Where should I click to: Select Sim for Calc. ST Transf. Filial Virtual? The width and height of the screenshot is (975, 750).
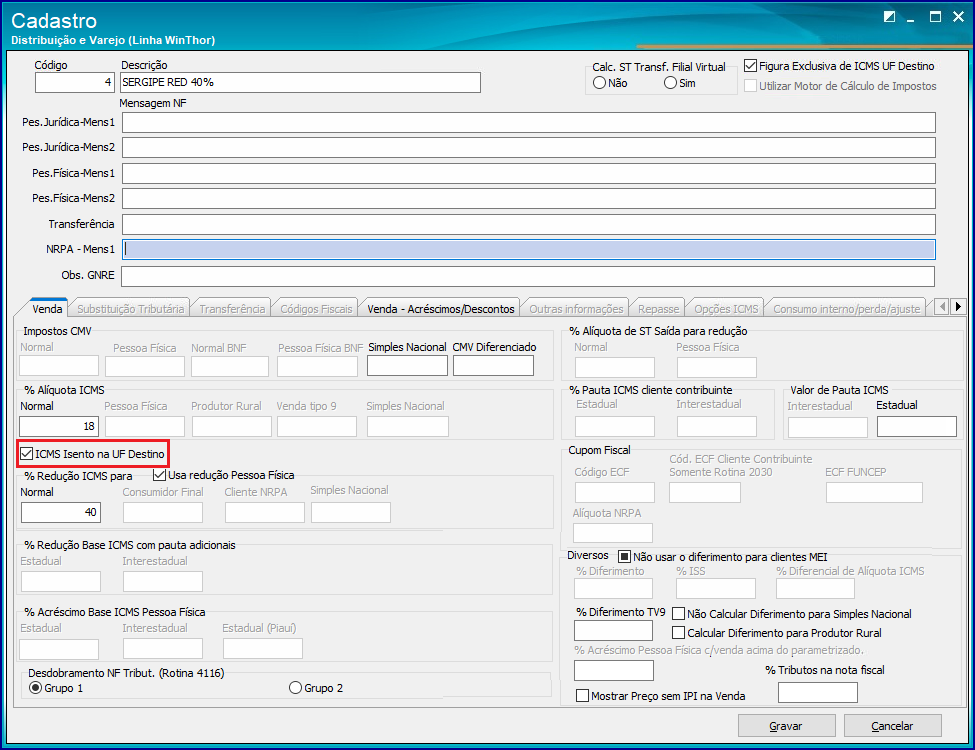(x=670, y=83)
